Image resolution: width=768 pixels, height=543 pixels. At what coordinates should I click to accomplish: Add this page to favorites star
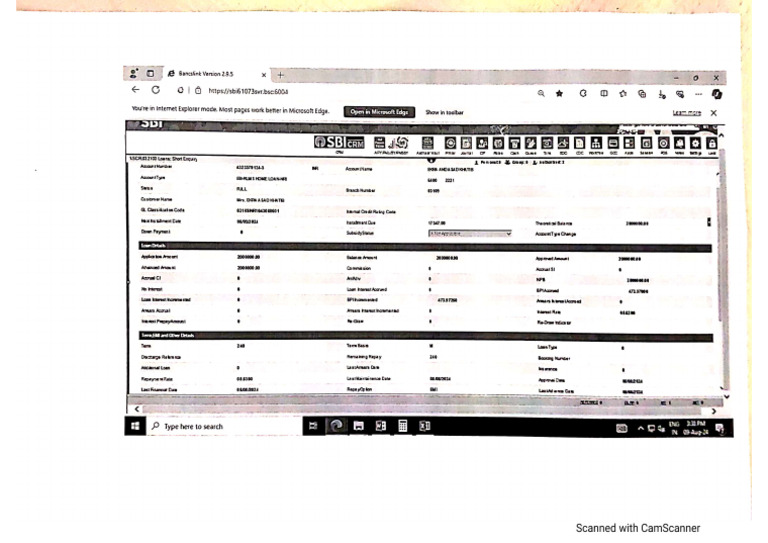[x=559, y=93]
